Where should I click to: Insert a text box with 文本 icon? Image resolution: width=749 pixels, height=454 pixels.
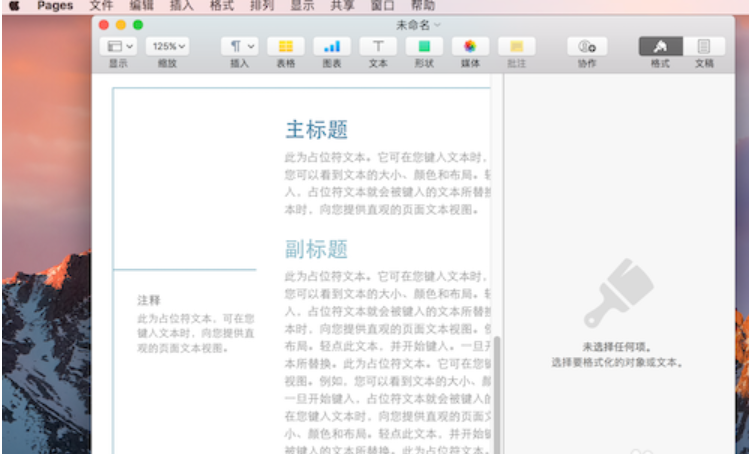click(x=378, y=46)
